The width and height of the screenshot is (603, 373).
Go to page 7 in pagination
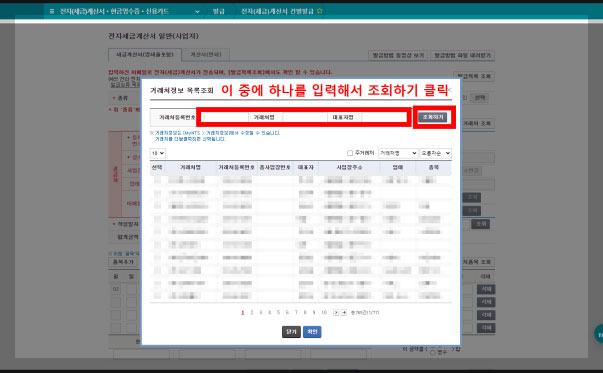(x=296, y=313)
